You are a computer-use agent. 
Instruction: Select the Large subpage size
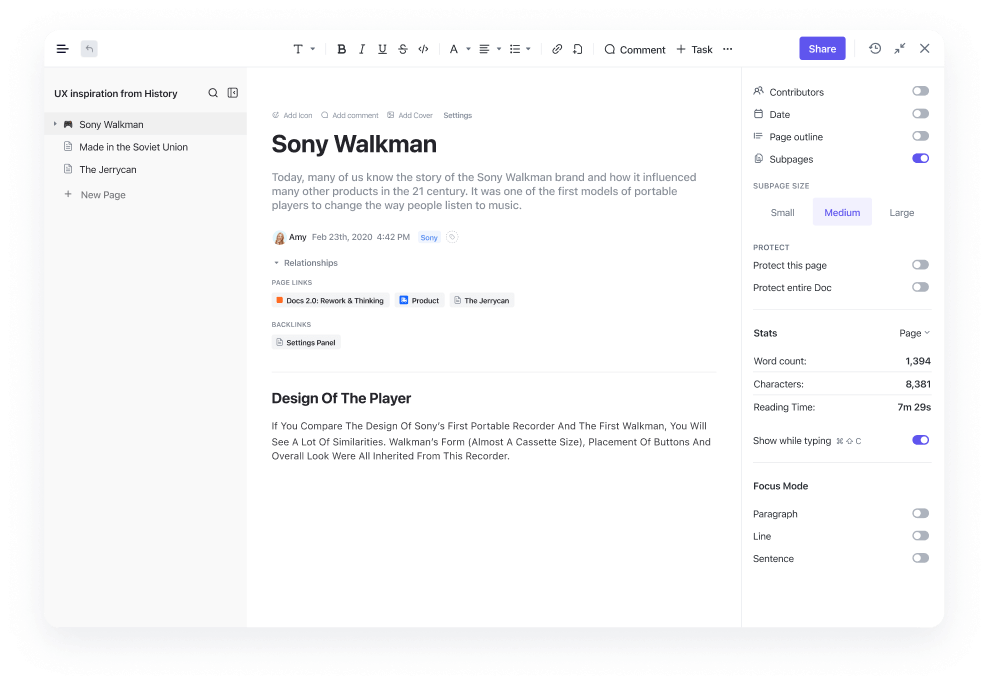(x=901, y=212)
